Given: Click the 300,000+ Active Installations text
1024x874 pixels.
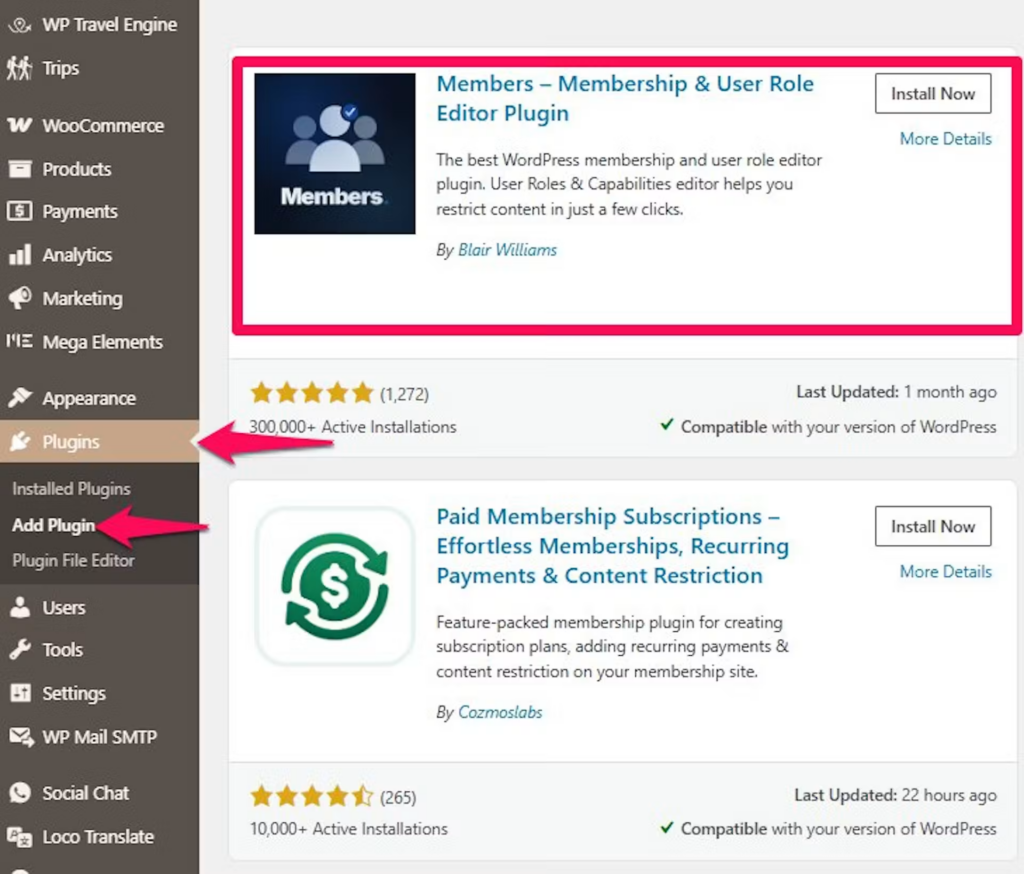Looking at the screenshot, I should point(353,427).
